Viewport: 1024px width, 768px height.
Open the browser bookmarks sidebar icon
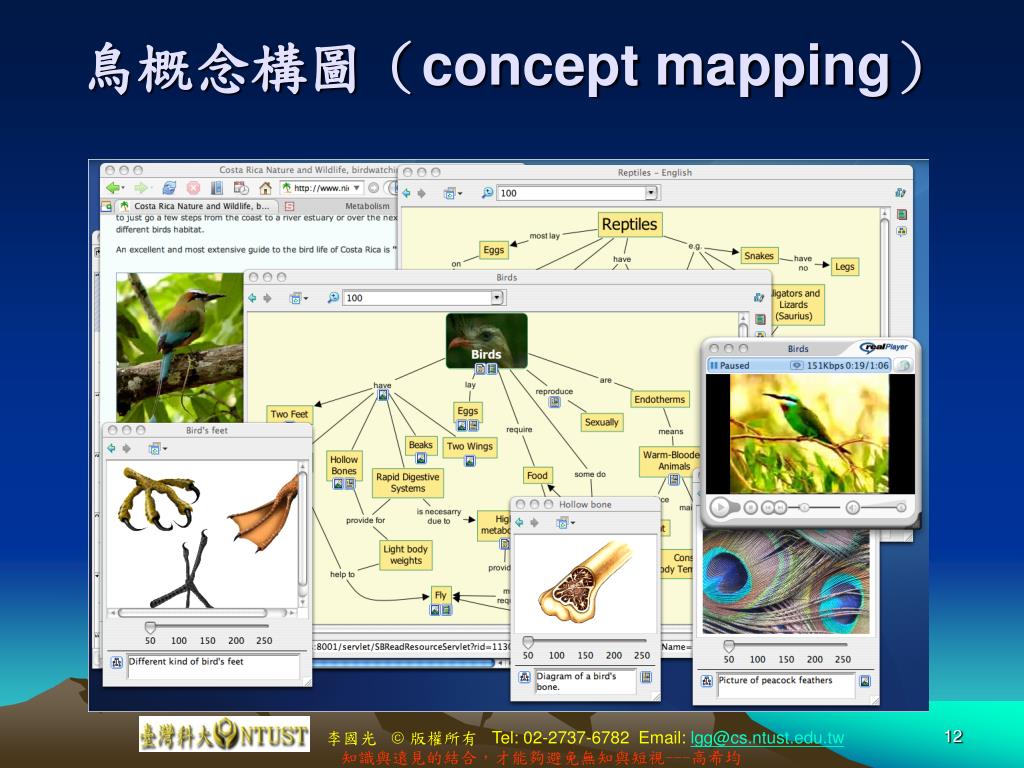(217, 188)
